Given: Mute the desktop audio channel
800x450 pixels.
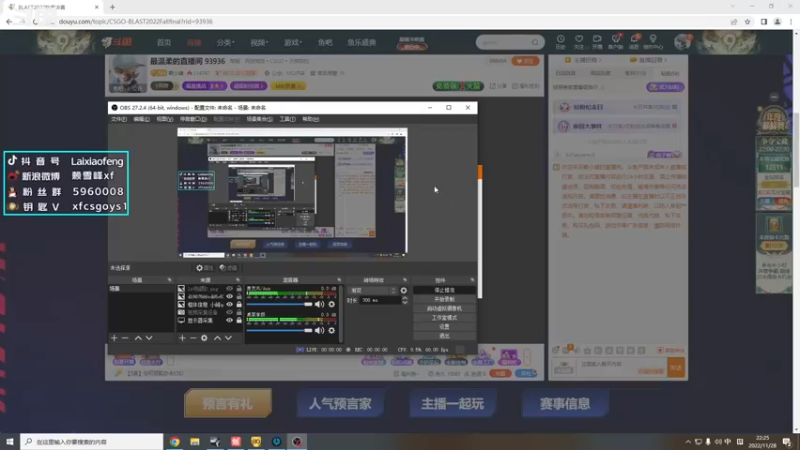Looking at the screenshot, I should coord(319,330).
